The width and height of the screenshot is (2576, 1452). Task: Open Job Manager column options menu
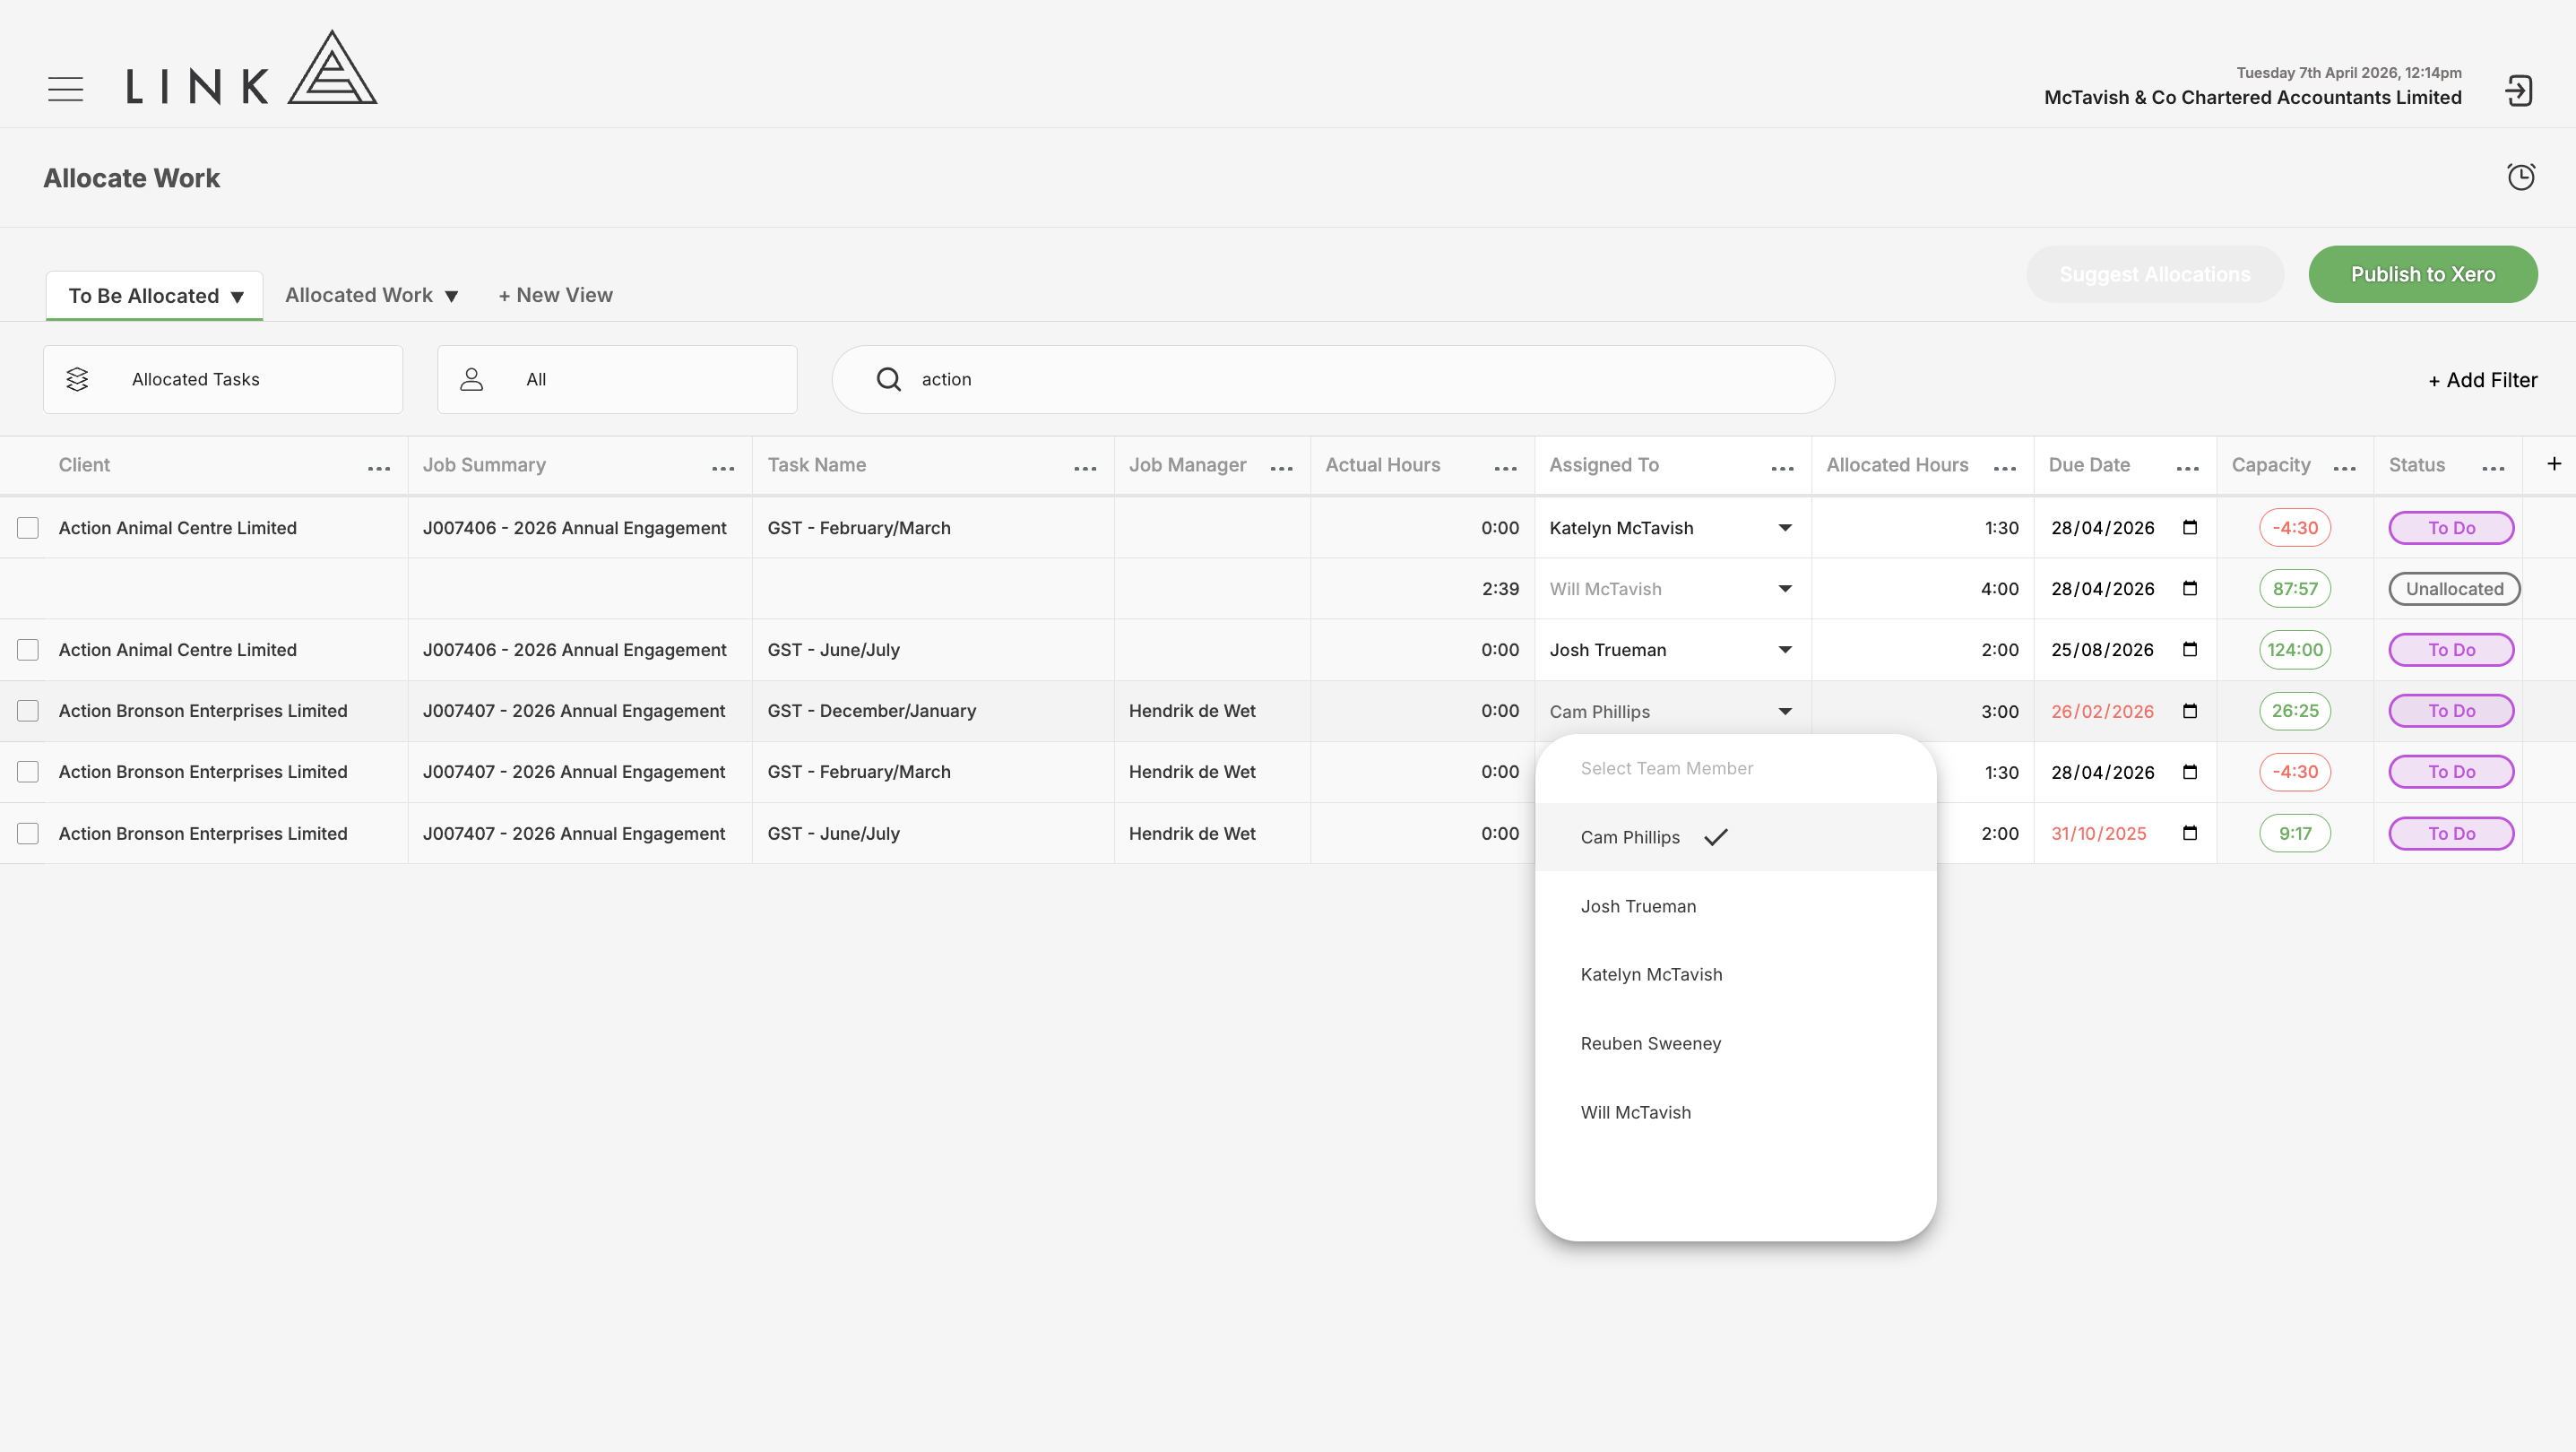1281,468
